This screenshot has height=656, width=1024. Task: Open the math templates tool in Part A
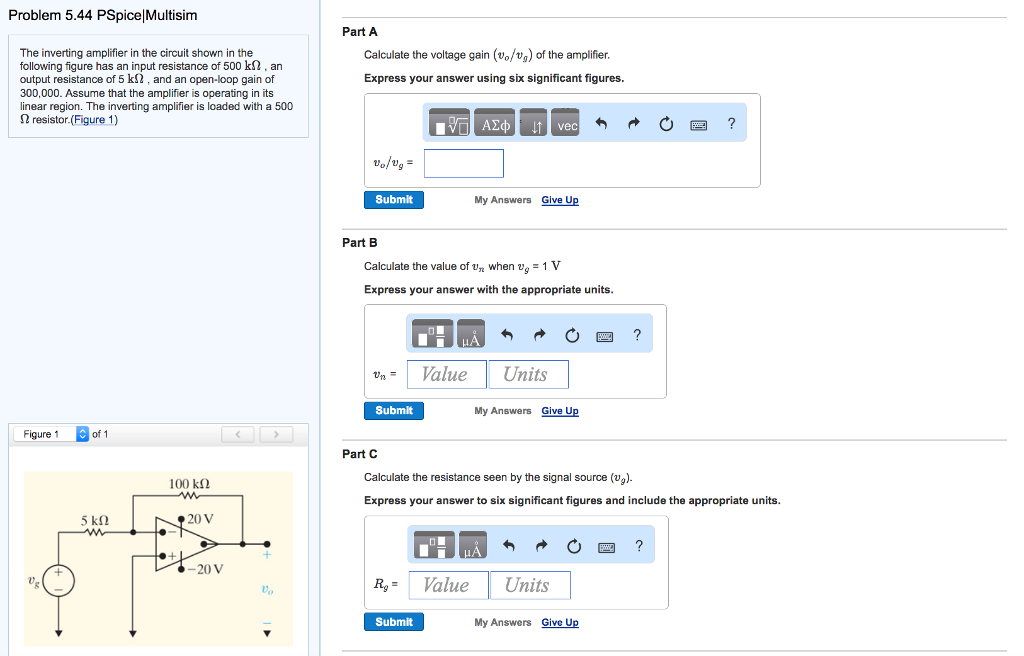449,123
